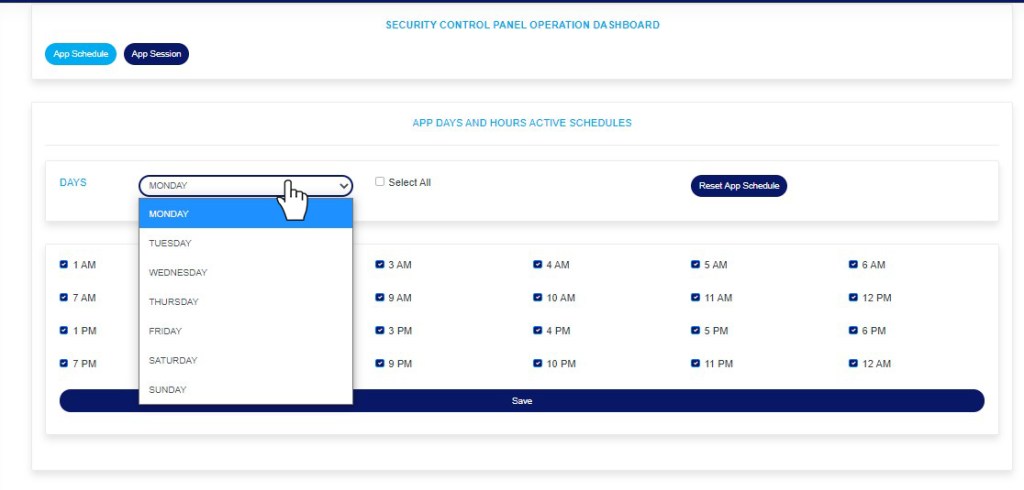Viewport: 1024px width, 490px height.
Task: Choose TUESDAY from the days list
Action: click(x=170, y=243)
